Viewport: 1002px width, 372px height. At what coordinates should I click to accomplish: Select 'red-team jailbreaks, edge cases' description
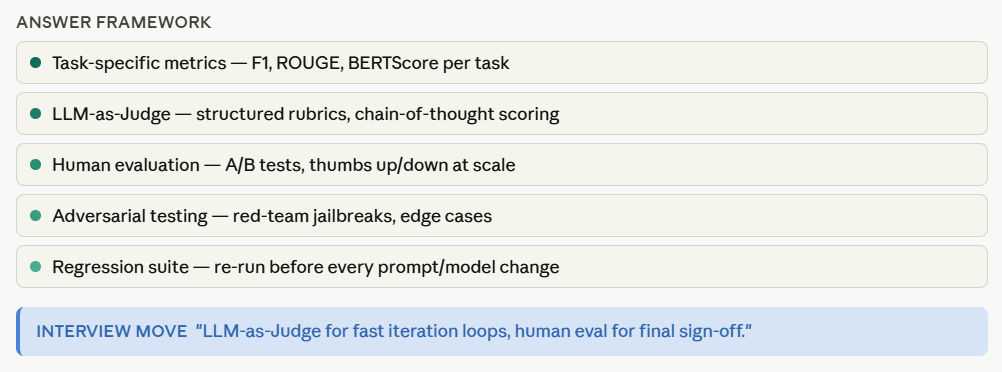362,217
